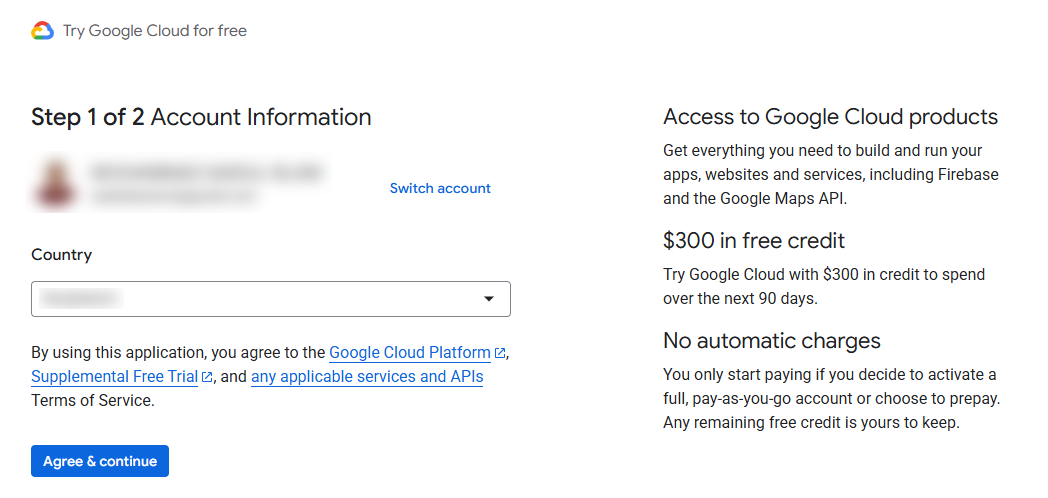Click the '$300 in free credit' heading

click(x=753, y=241)
